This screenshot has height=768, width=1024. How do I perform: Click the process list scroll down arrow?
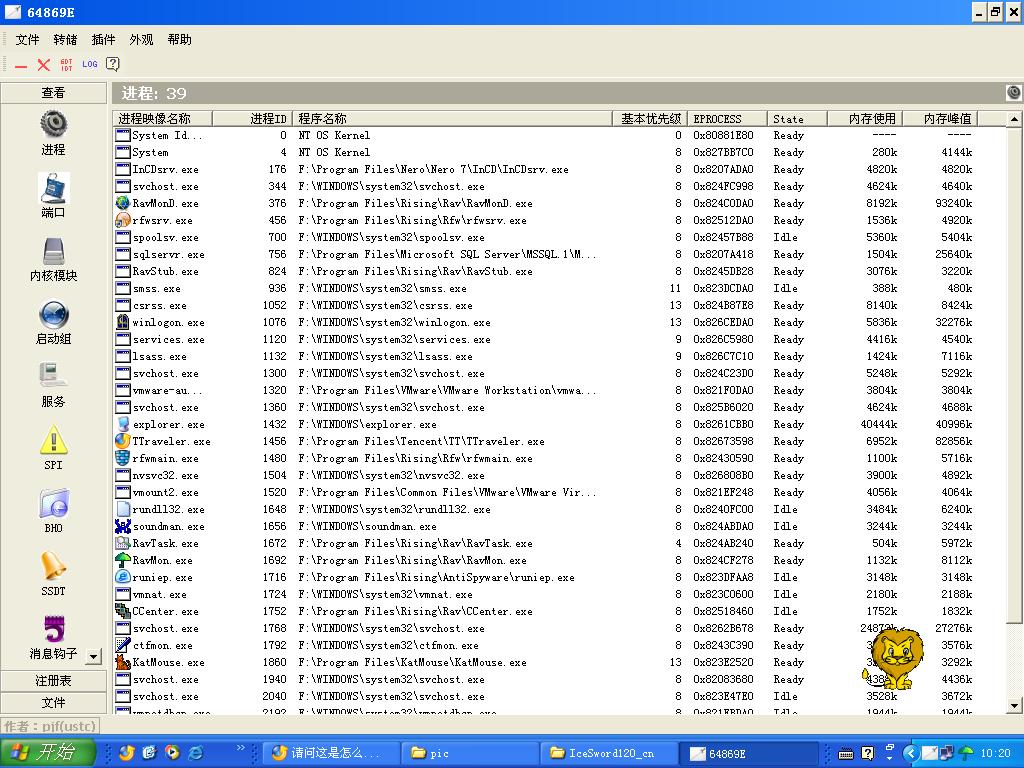pos(1014,705)
